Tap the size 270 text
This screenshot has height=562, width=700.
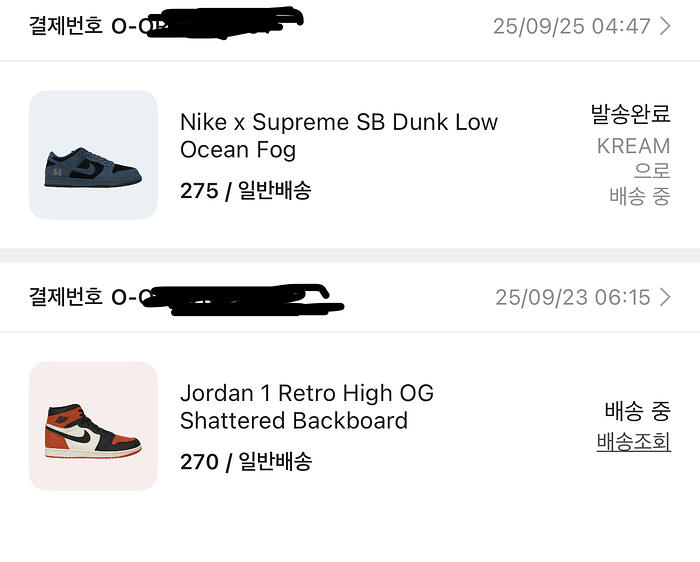[199, 461]
